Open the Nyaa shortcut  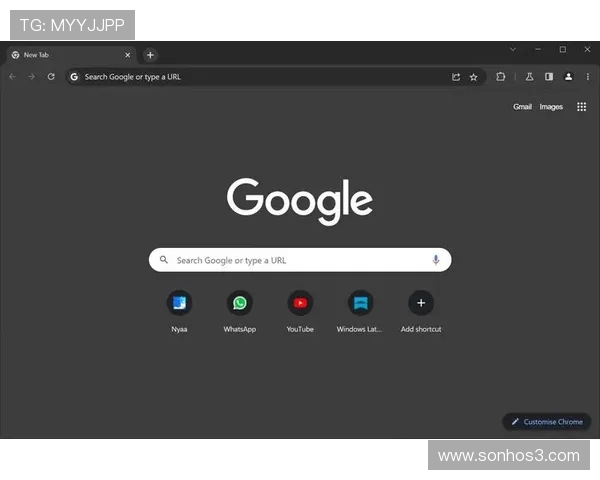coord(179,312)
